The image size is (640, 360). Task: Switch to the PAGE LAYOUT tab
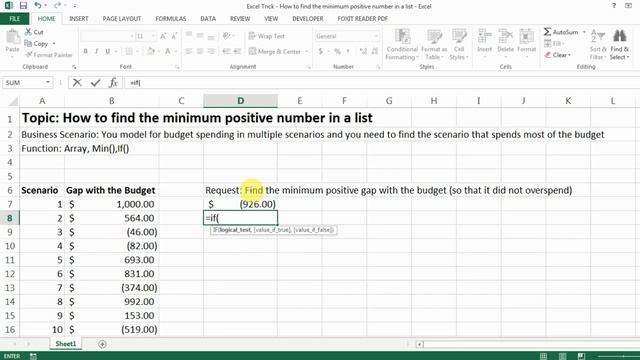[x=122, y=19]
